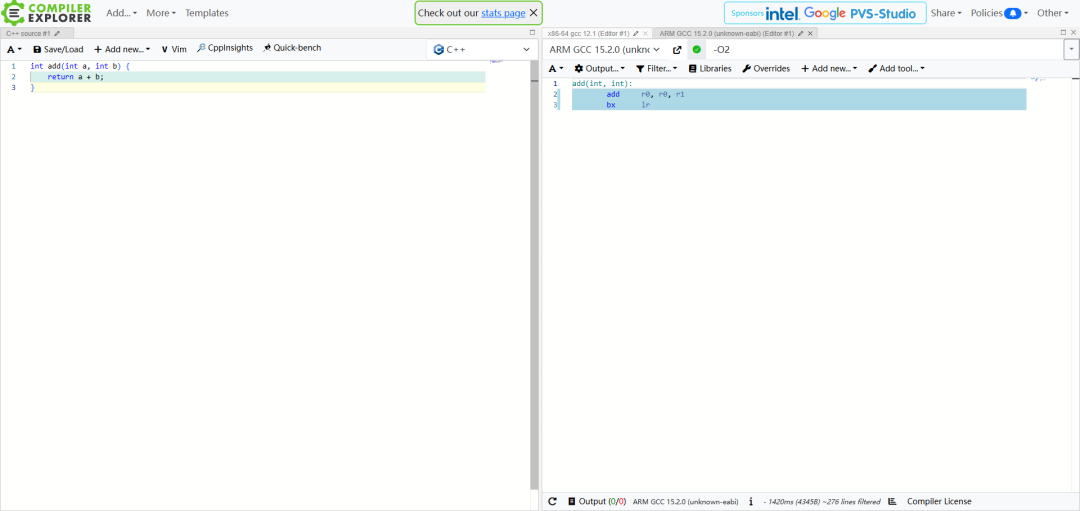Open the More menu
Screen dimensions: 1080x511
pos(160,13)
